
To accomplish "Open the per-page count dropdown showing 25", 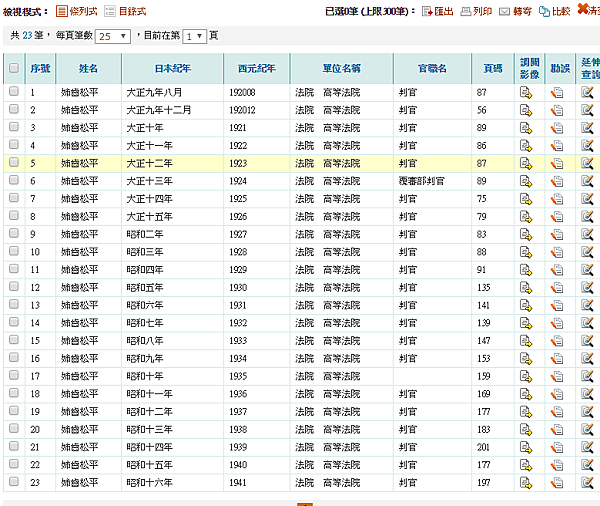I will point(112,36).
